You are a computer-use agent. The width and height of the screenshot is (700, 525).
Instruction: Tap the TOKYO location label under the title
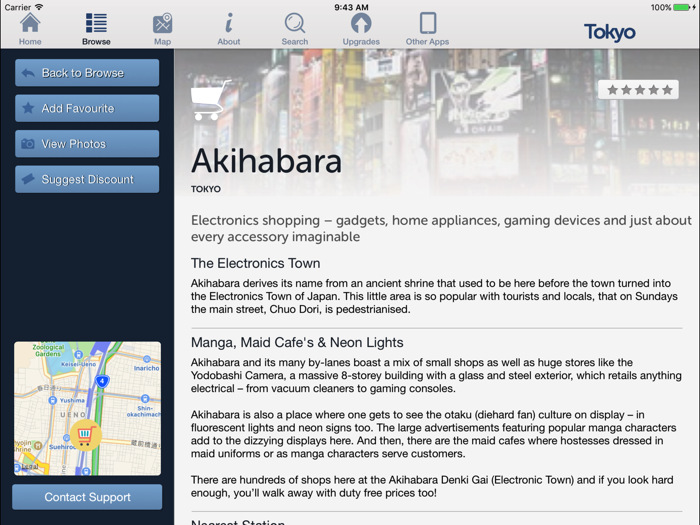tap(206, 189)
